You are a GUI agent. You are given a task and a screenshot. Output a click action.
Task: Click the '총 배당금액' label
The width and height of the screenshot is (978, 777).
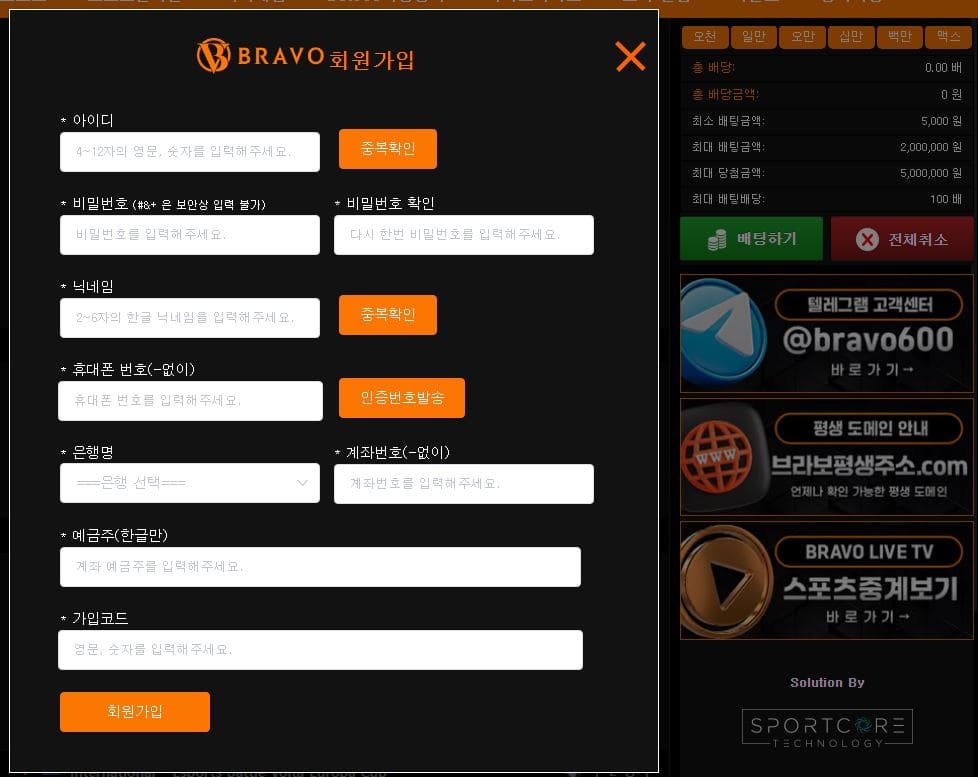coord(725,94)
